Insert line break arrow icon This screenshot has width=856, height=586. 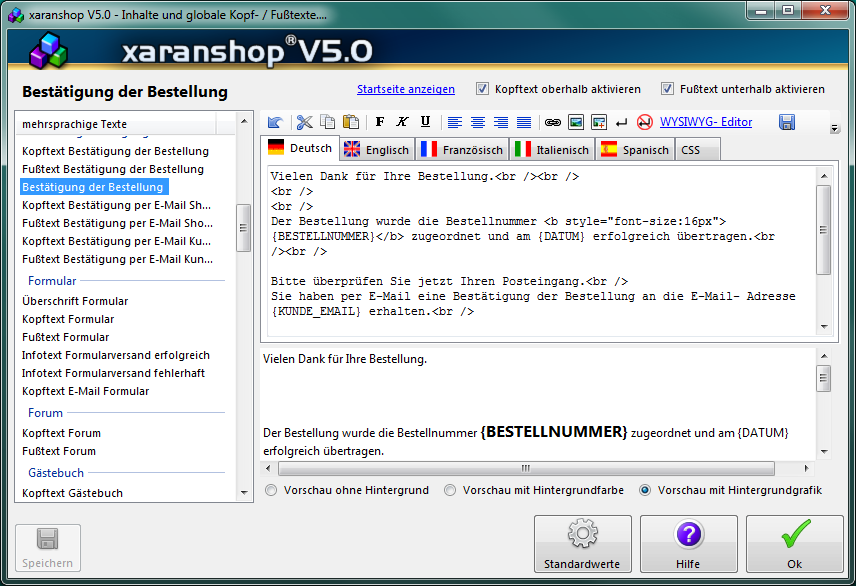click(x=621, y=123)
